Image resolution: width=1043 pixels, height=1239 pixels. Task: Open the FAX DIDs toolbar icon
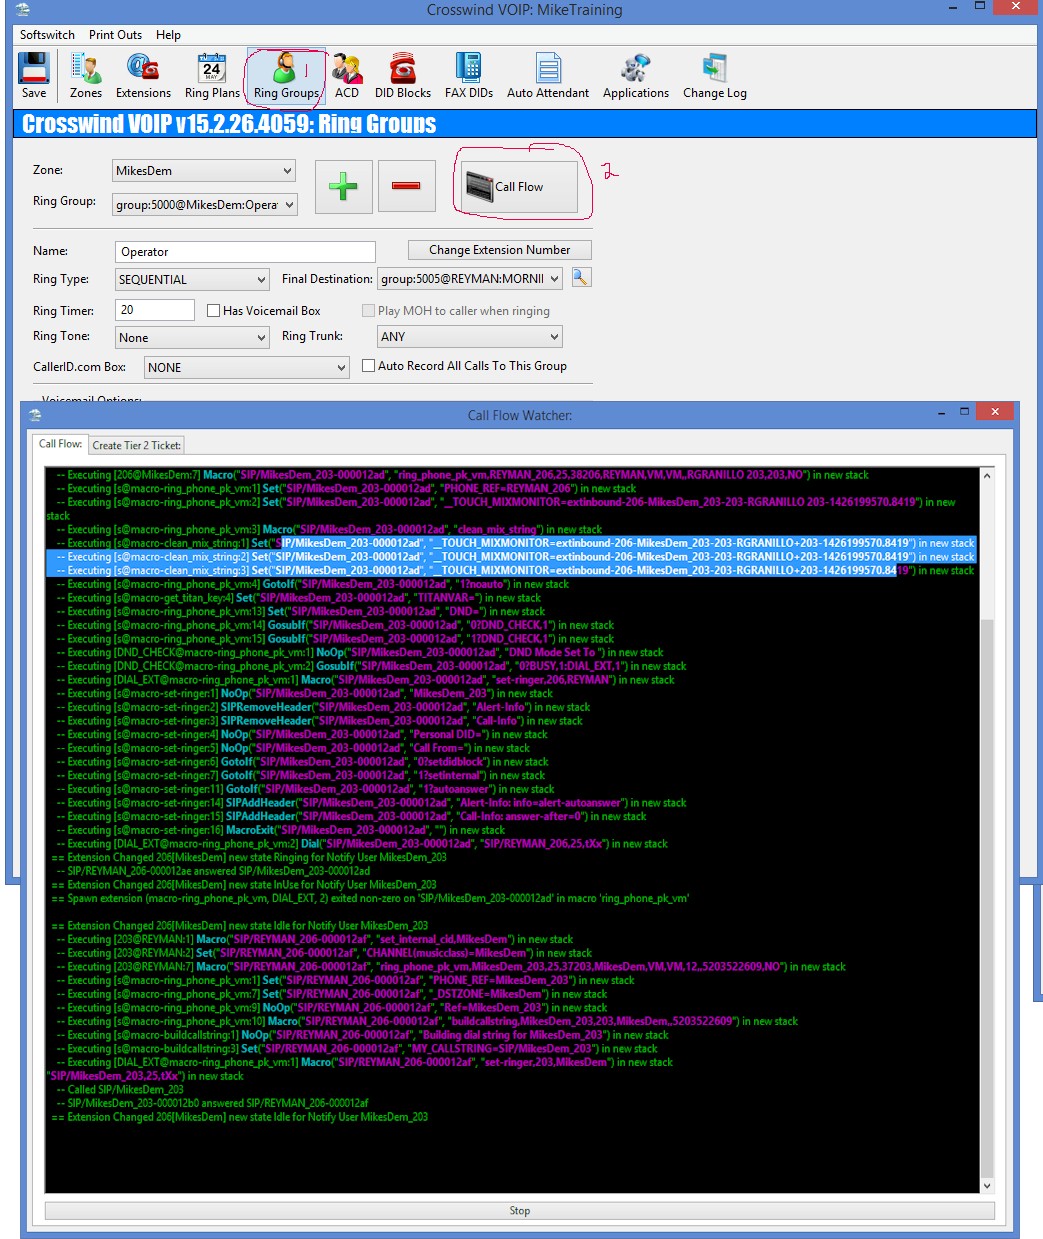coord(468,70)
